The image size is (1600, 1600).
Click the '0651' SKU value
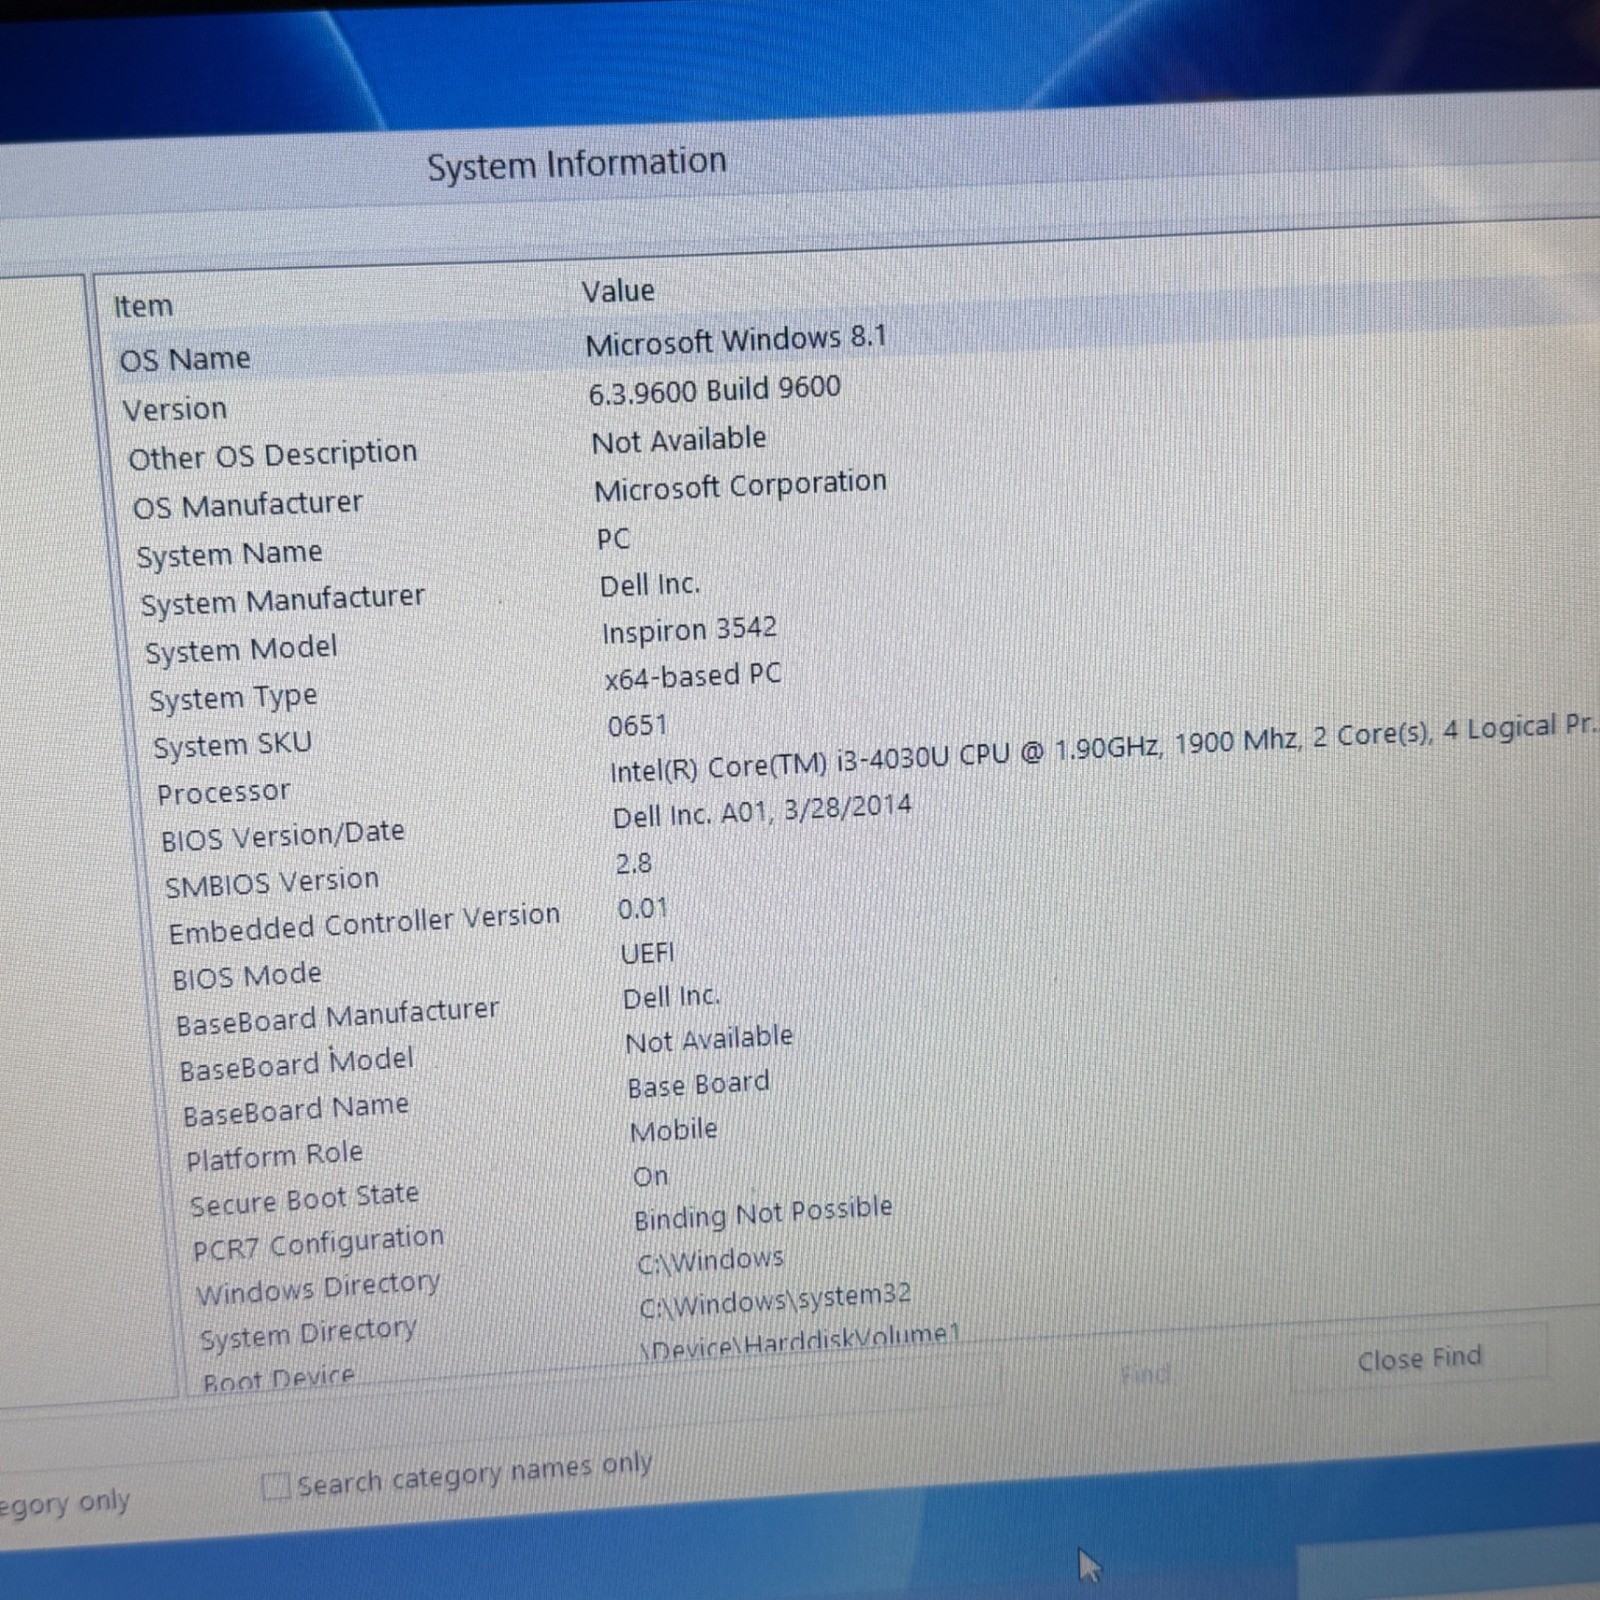pos(637,725)
